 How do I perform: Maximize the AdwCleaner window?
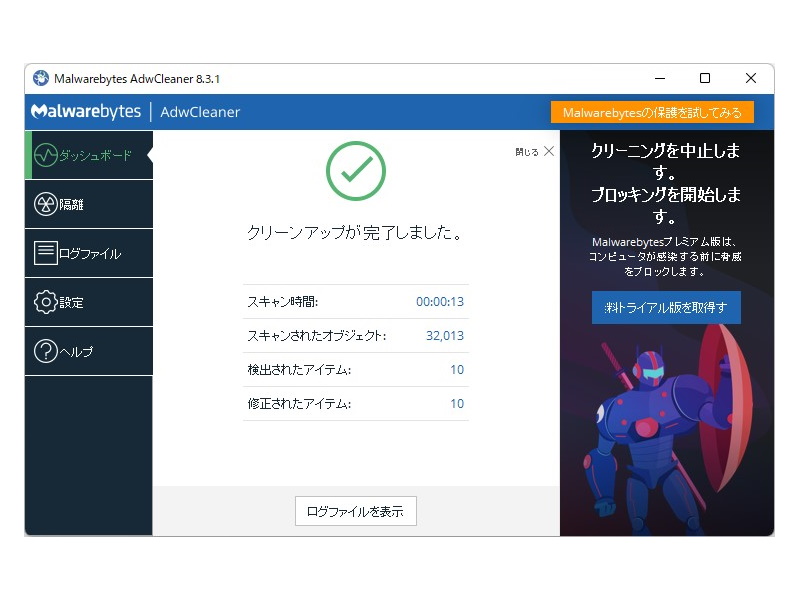point(705,78)
